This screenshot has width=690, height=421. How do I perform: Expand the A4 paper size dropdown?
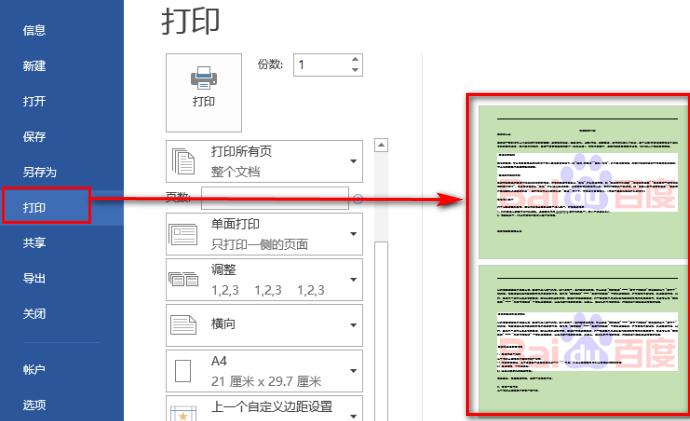pyautogui.click(x=353, y=371)
